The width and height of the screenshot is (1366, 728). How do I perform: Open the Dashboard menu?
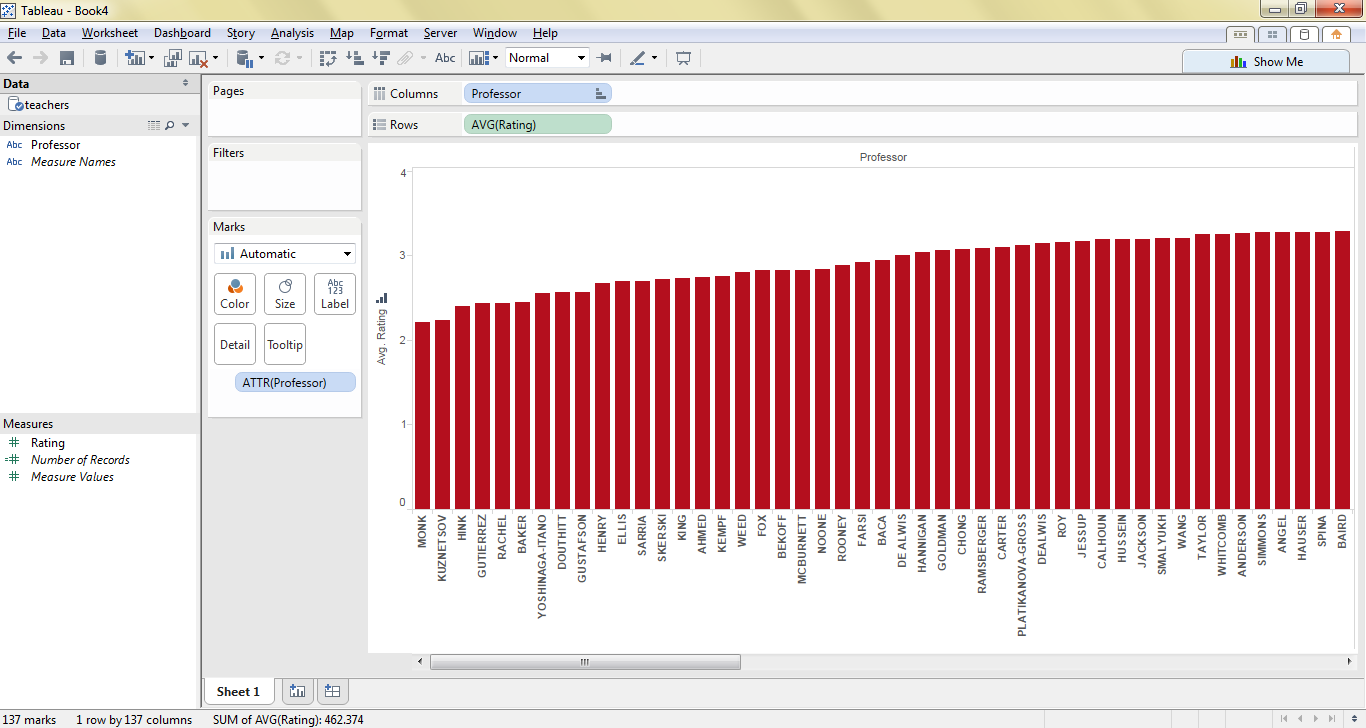click(182, 33)
